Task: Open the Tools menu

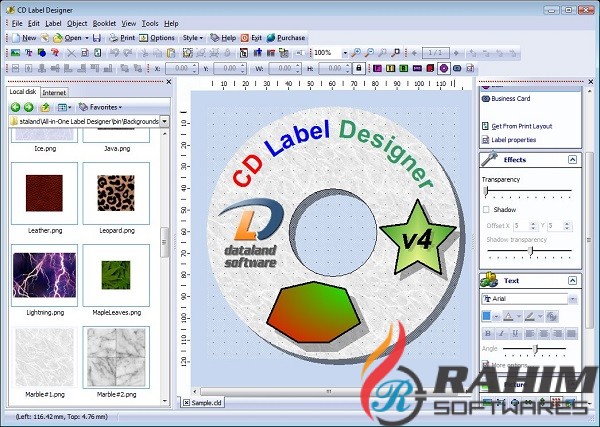Action: coord(150,24)
